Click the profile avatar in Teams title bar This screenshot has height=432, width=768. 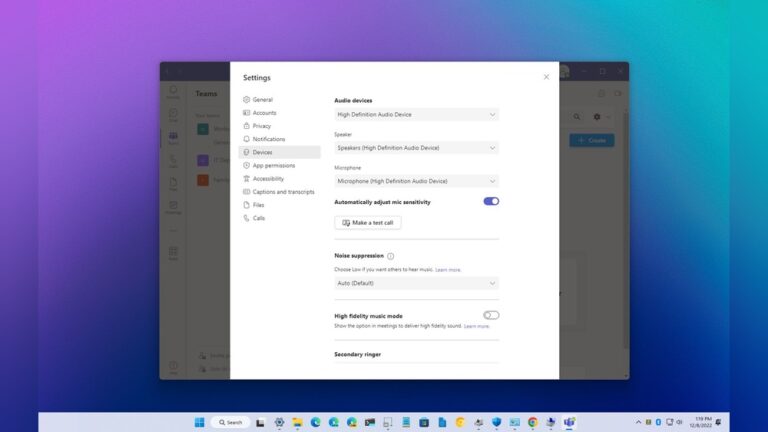coord(564,72)
